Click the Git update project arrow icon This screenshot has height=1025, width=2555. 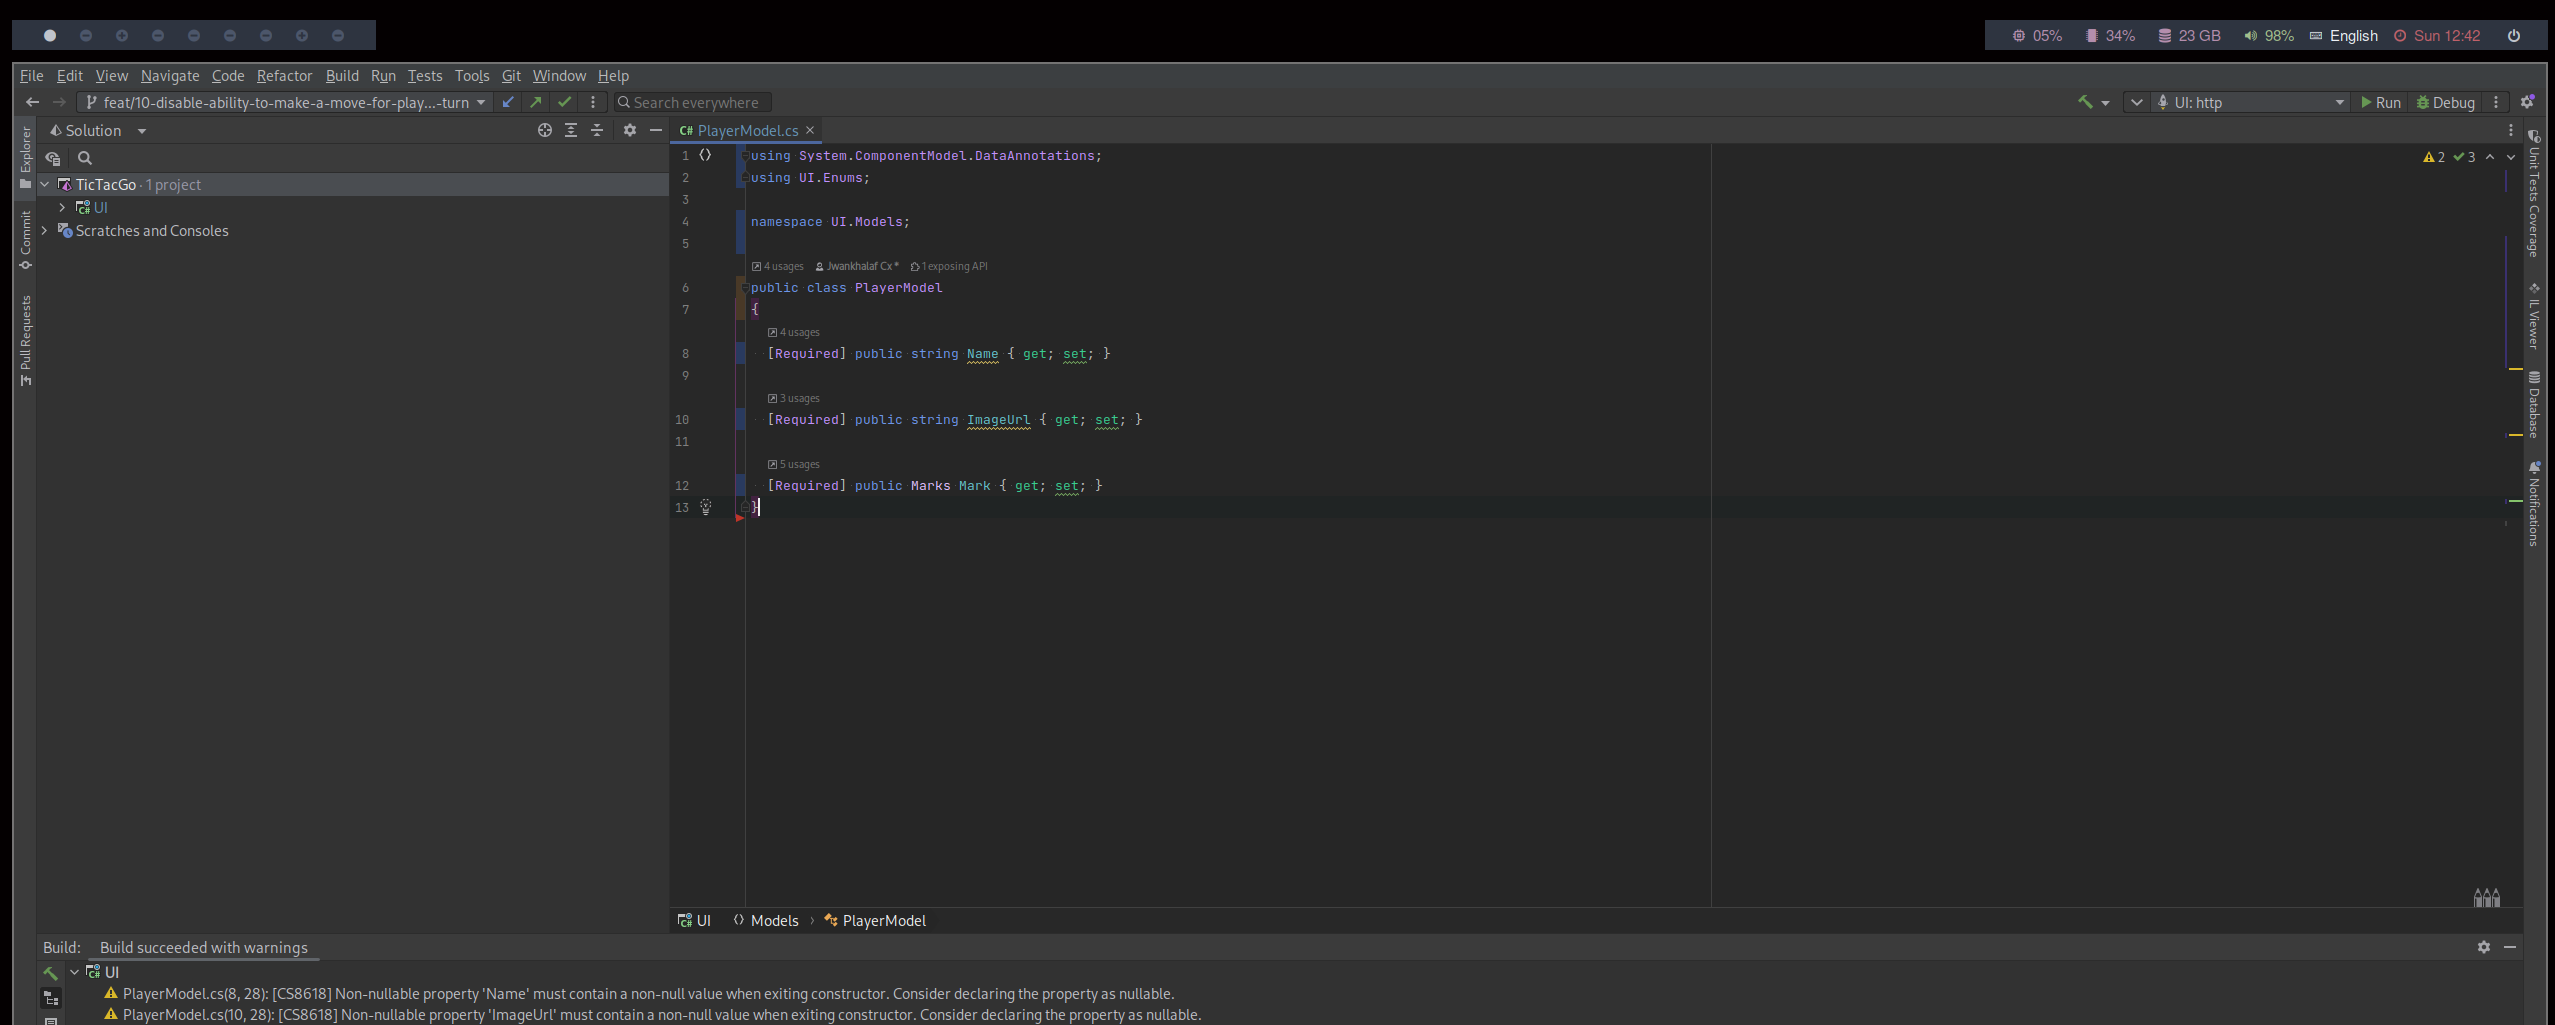tap(508, 102)
